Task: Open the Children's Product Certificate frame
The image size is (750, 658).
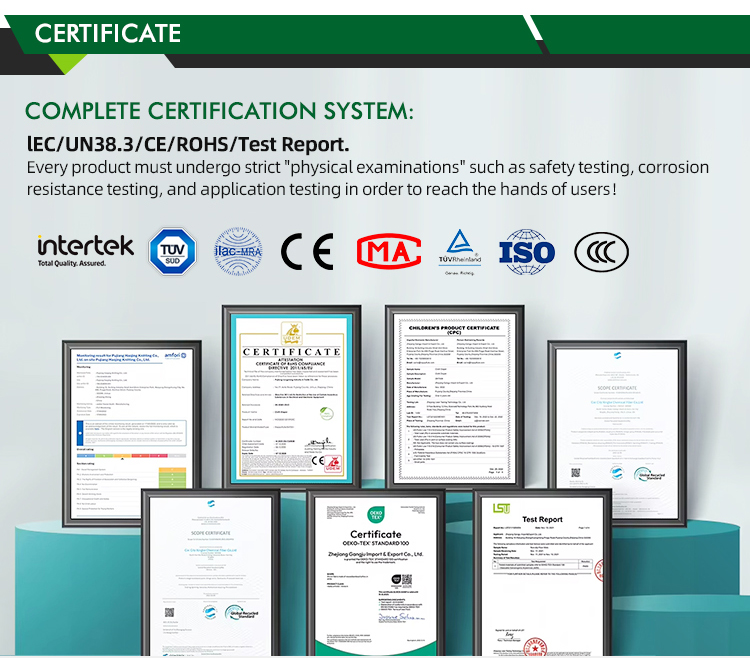Action: click(454, 396)
